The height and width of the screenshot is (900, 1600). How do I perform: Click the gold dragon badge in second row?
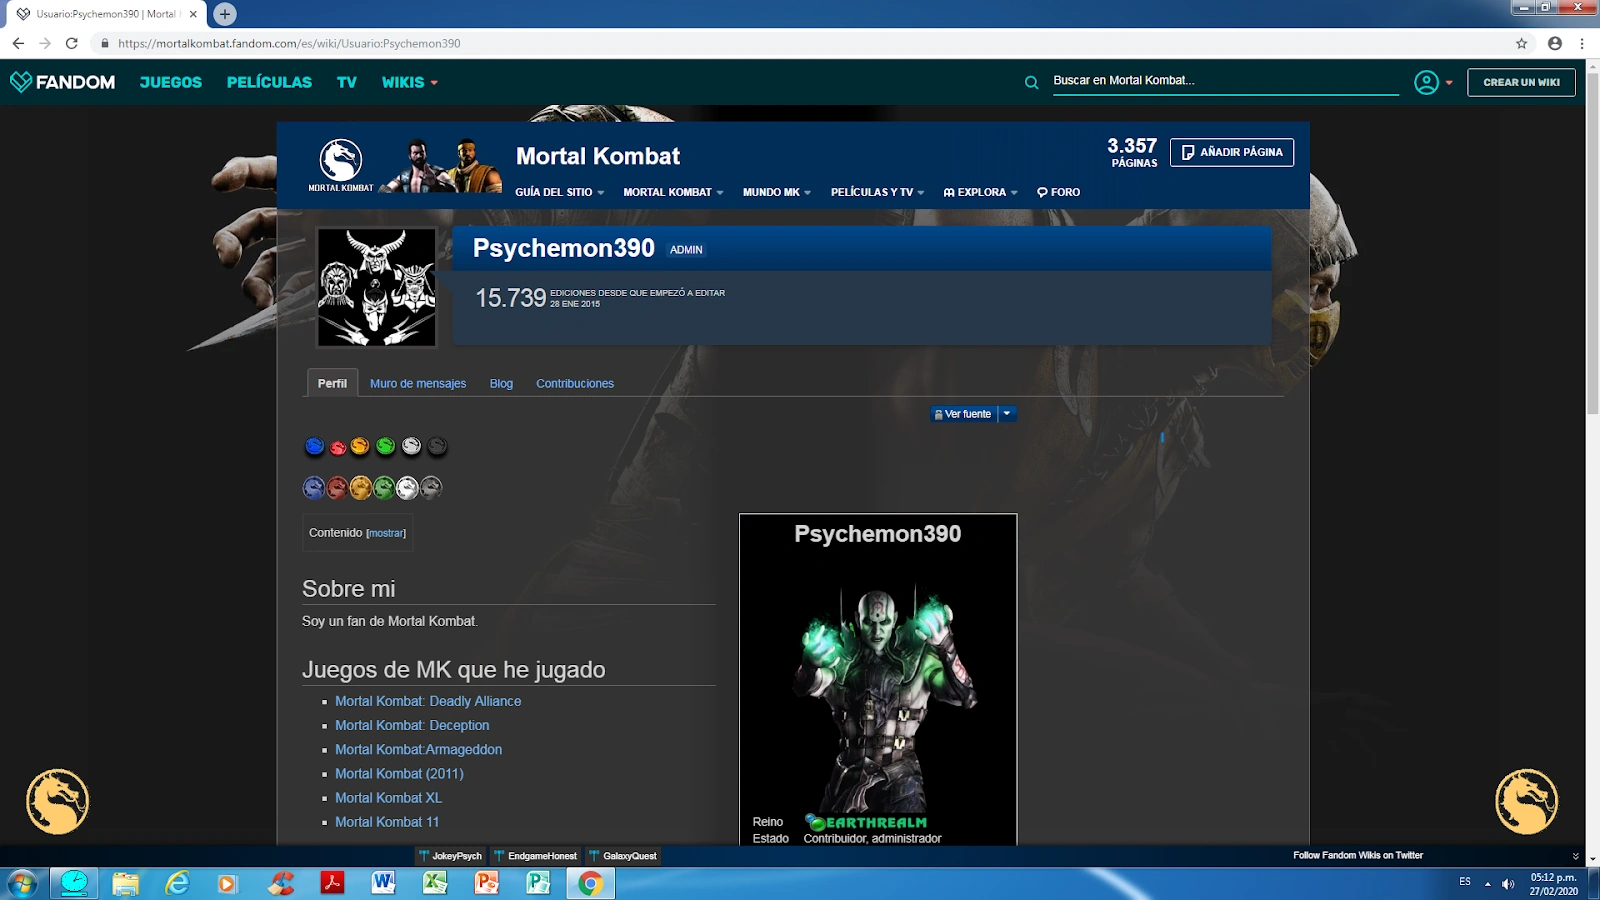[361, 488]
